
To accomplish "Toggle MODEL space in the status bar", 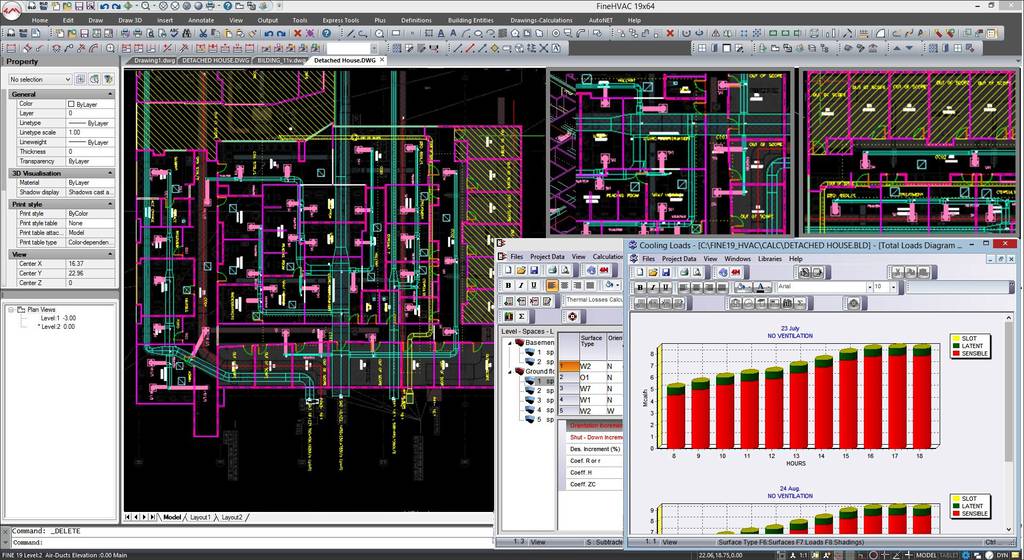I will coord(926,554).
